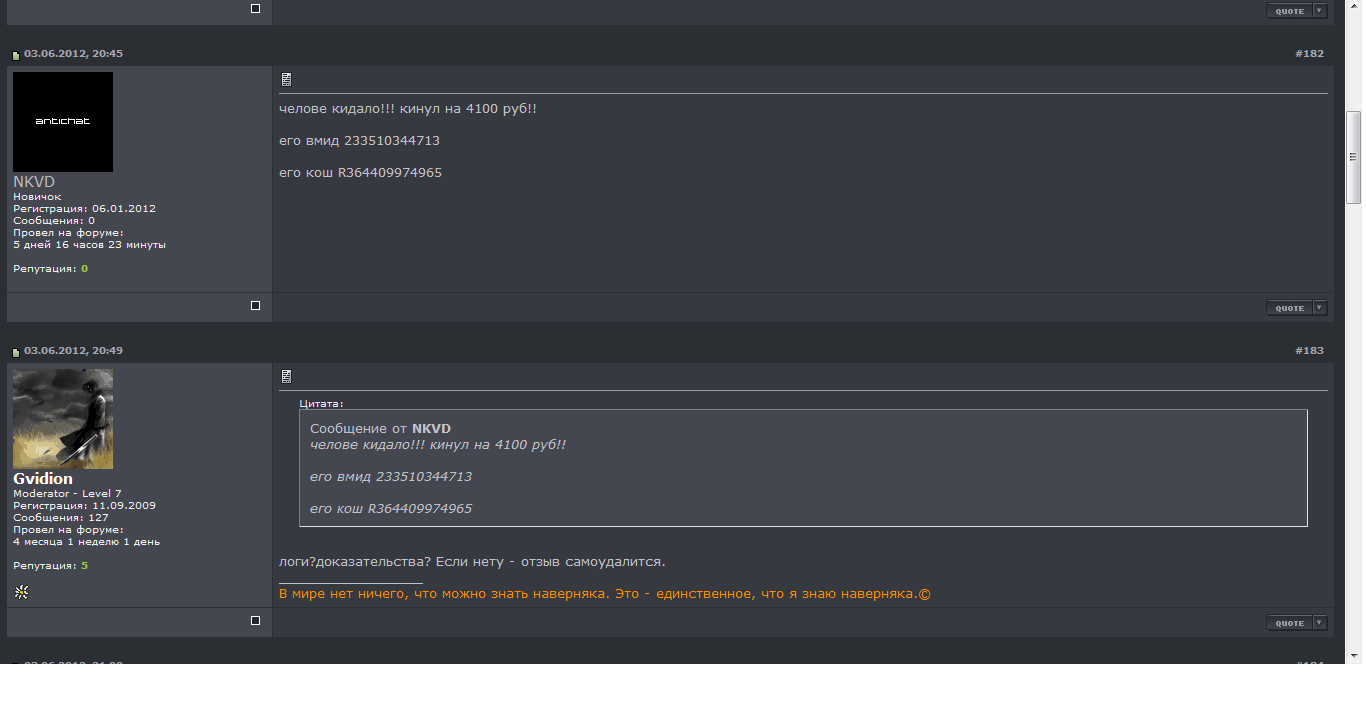1366x728 pixels.
Task: Toggle the small square under NKVD's profile
Action: click(x=255, y=306)
